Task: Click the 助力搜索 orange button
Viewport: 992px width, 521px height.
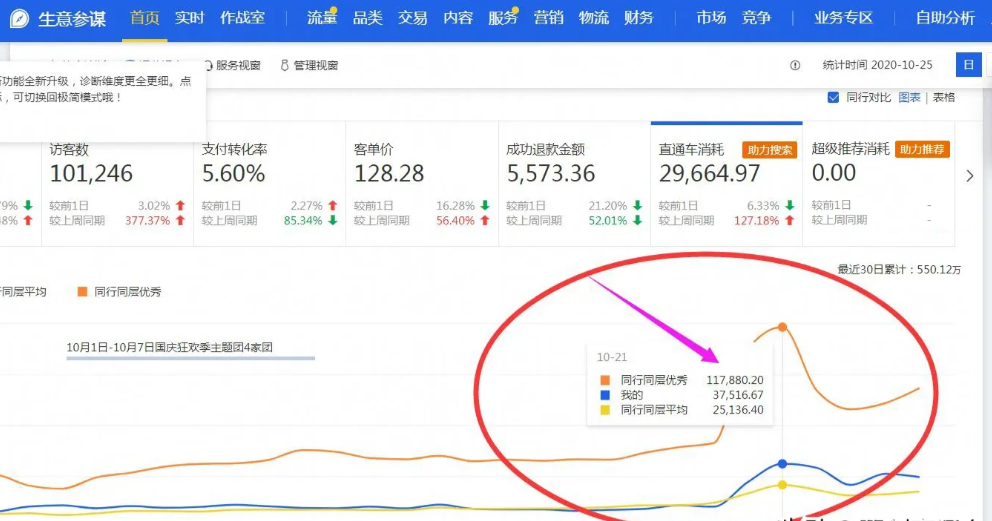Action: pos(769,150)
